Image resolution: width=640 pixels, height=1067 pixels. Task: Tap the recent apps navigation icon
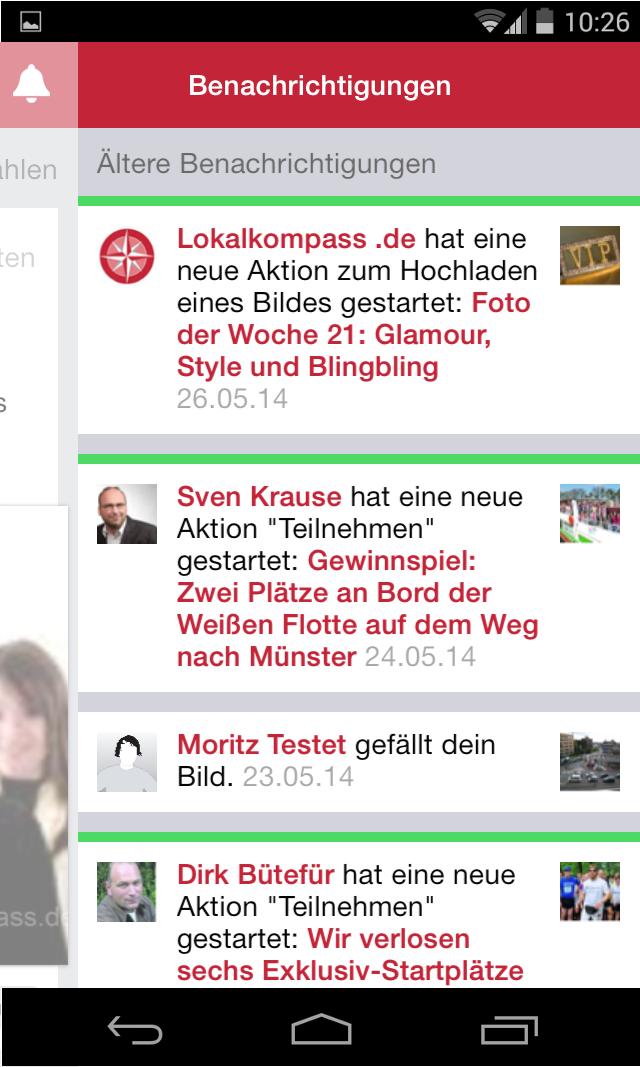[x=509, y=1030]
